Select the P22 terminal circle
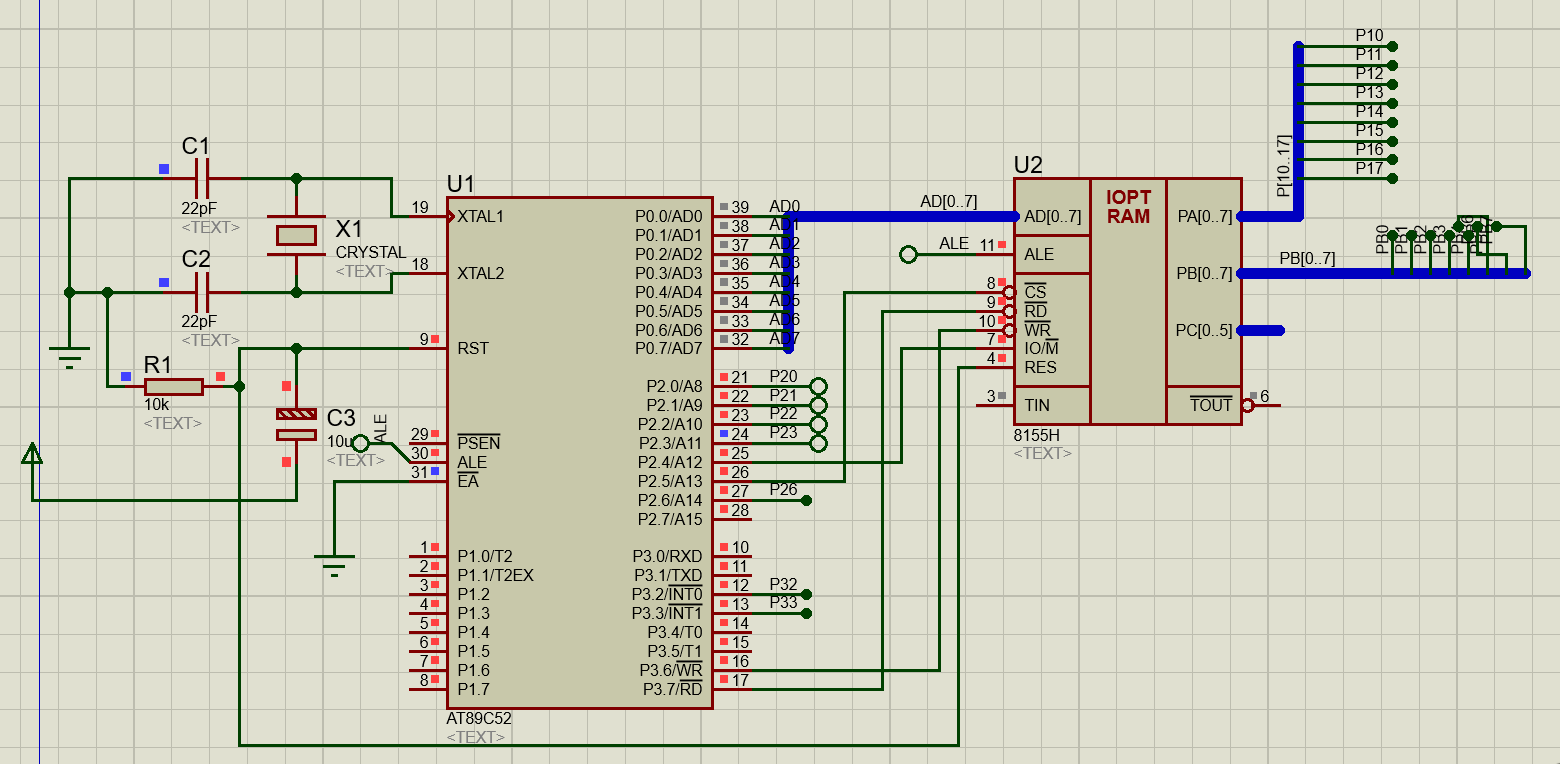1560x764 pixels. point(818,424)
